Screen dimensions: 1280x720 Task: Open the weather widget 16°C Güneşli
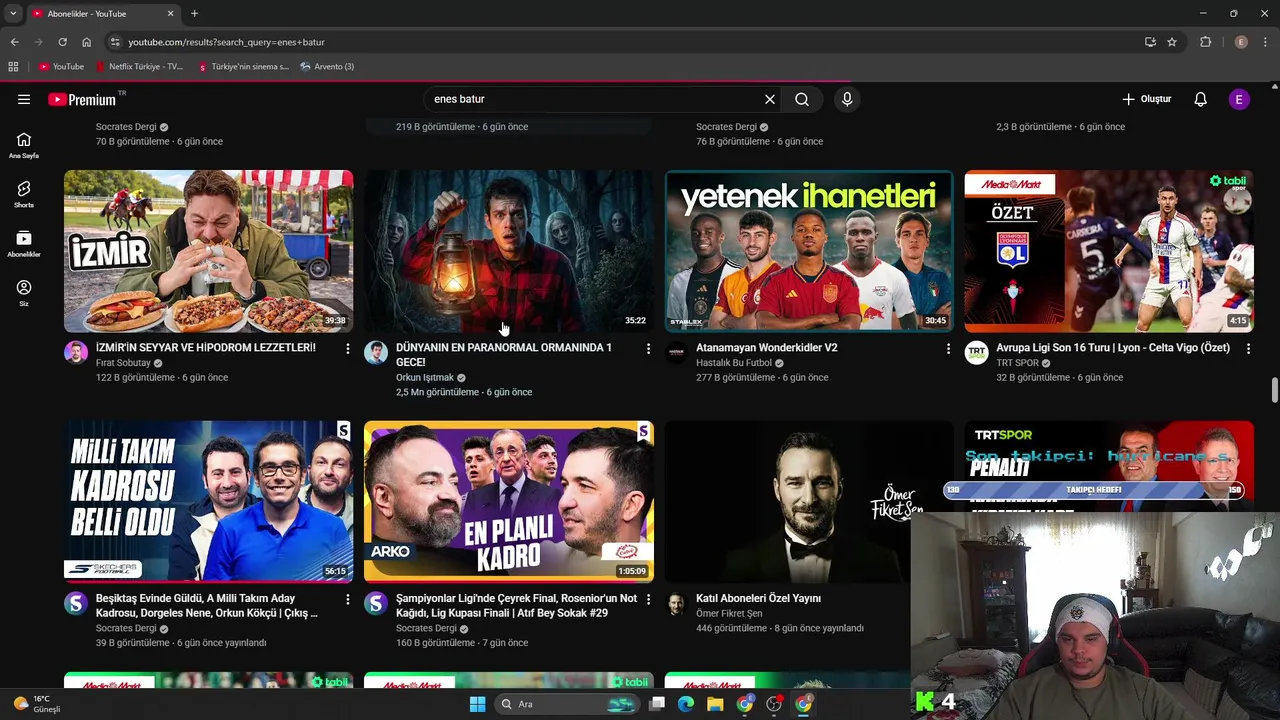coord(36,704)
